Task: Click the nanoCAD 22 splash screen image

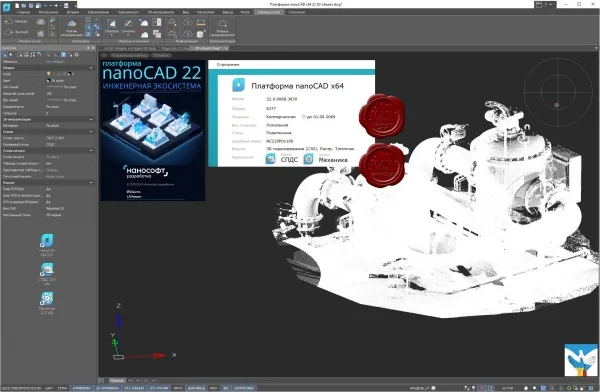Action: tap(153, 130)
